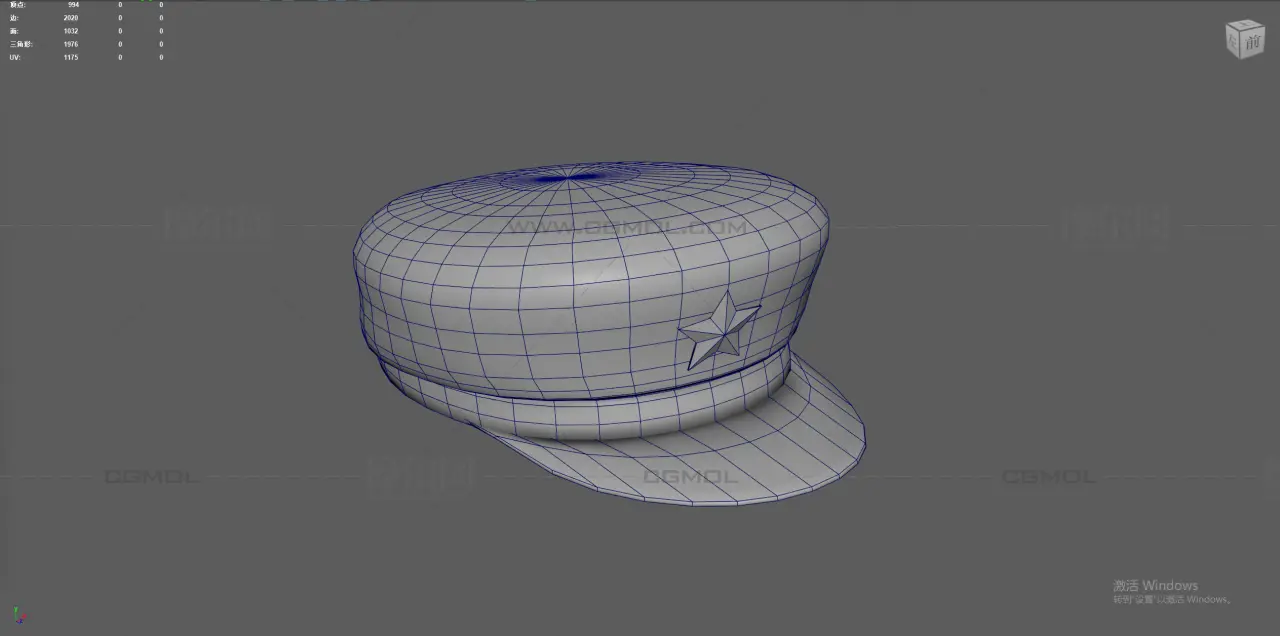Click the top (上) face of the view cube
1280x636 pixels.
point(1245,24)
